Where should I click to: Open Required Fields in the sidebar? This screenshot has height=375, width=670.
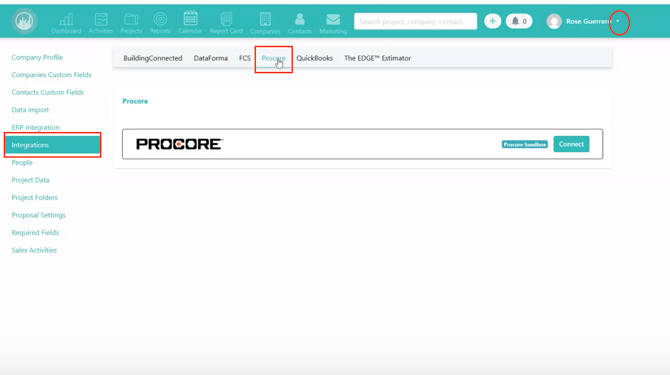[35, 232]
